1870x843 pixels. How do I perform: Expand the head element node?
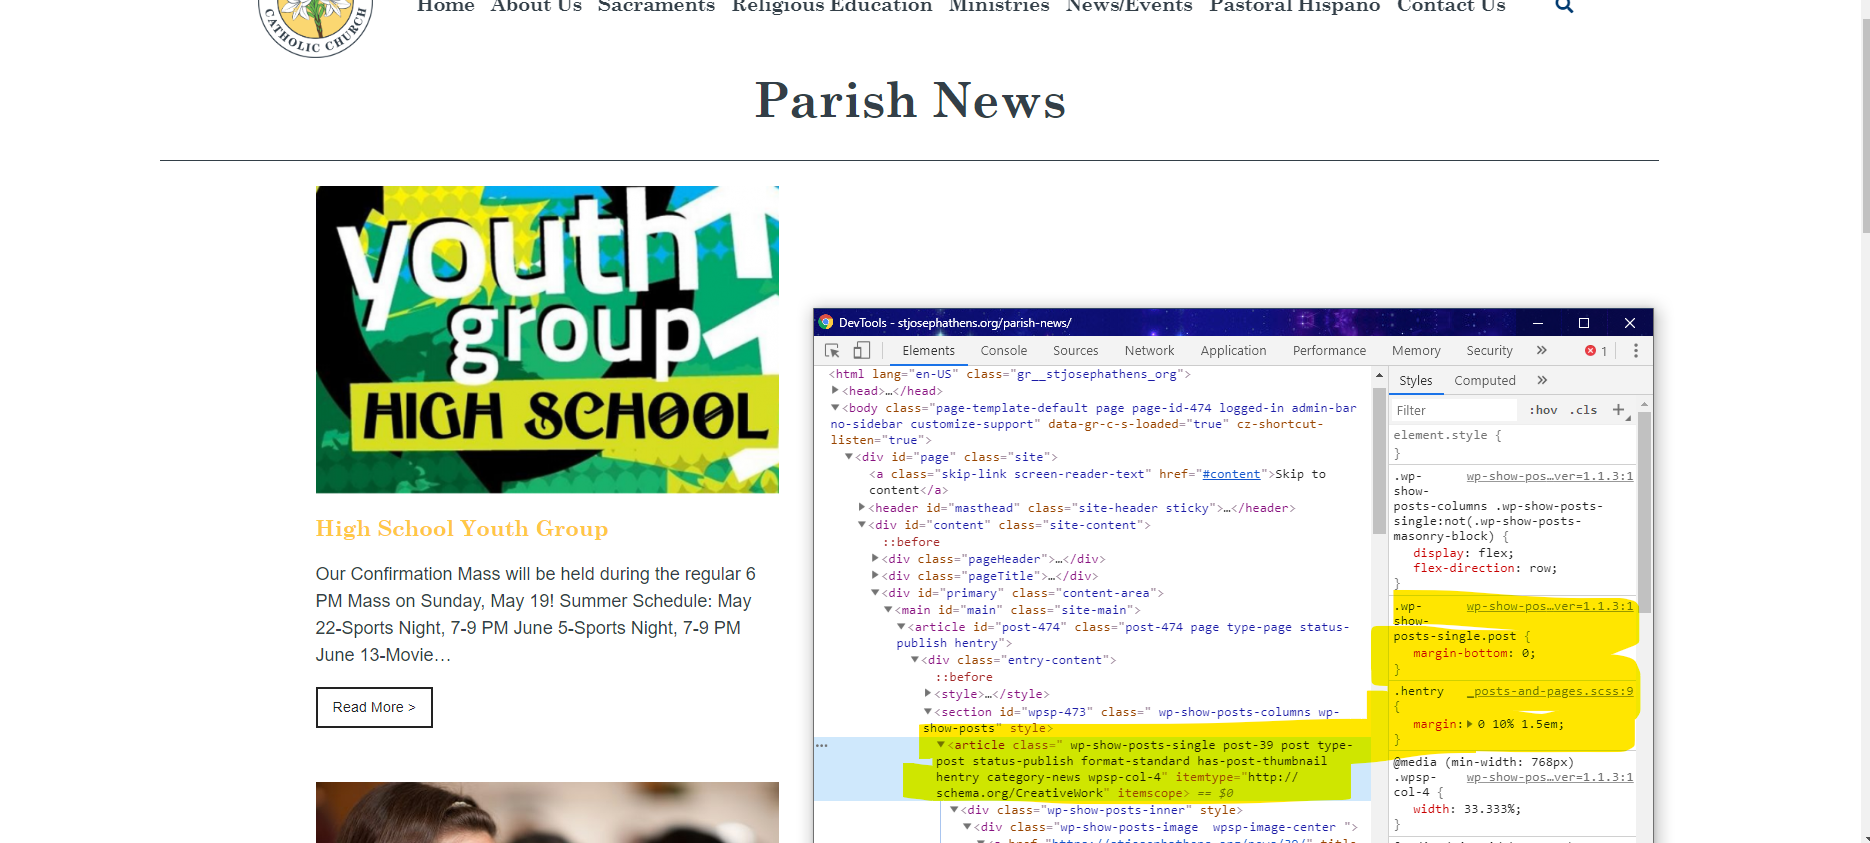[x=836, y=391]
